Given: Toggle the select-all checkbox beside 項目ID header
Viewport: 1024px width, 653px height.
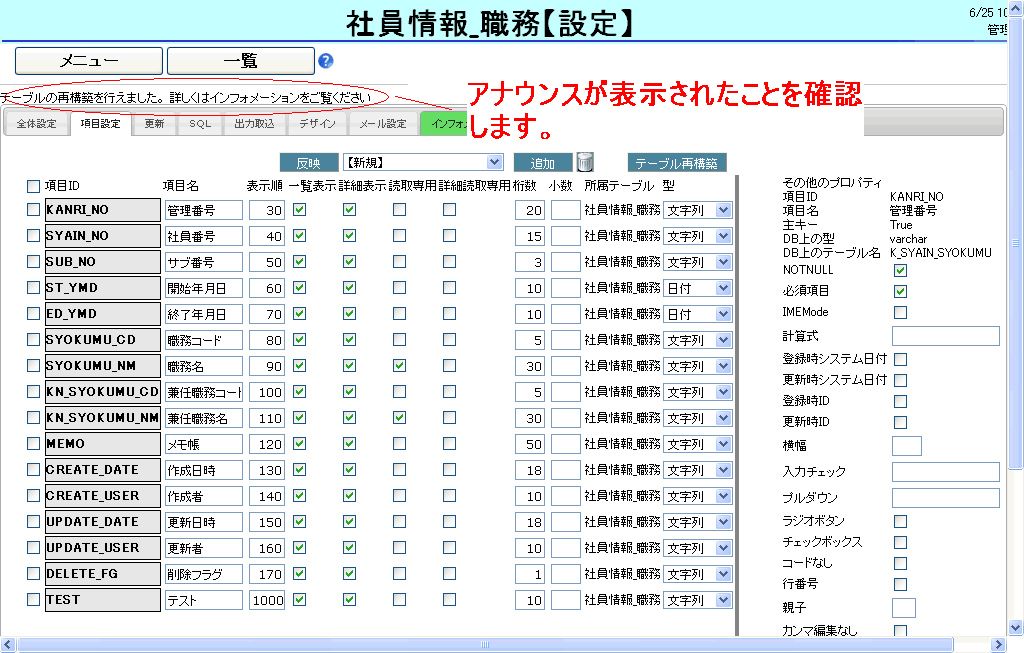Looking at the screenshot, I should tap(34, 185).
